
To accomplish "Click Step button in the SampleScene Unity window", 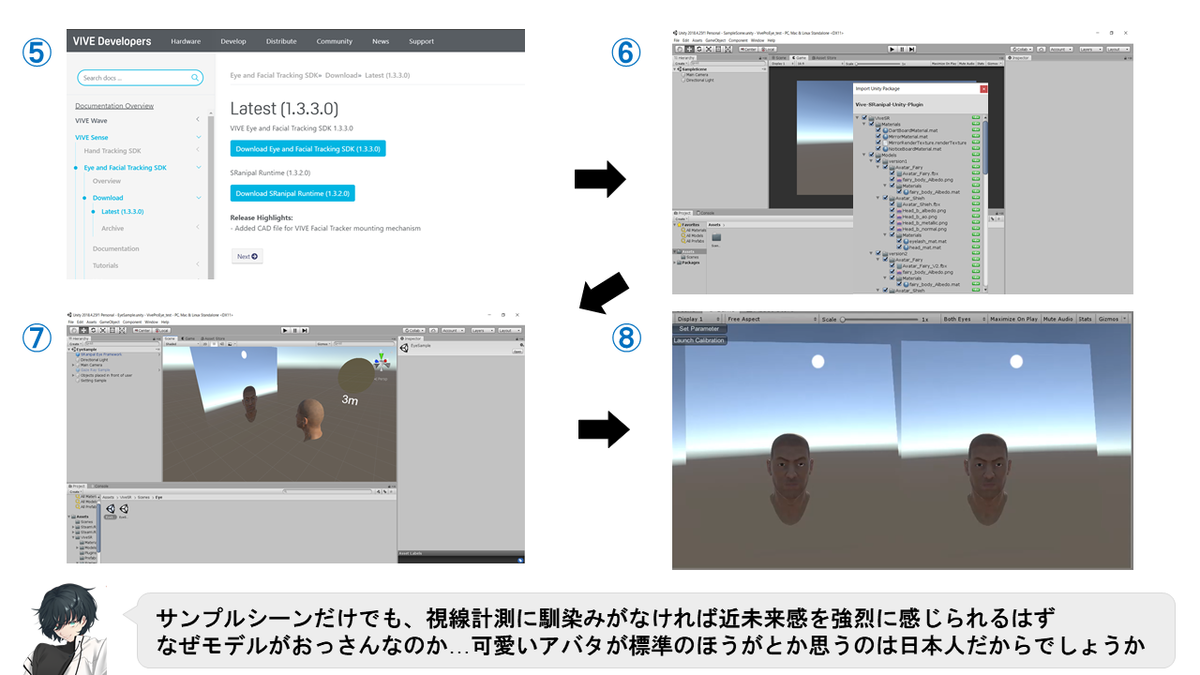I will (912, 49).
